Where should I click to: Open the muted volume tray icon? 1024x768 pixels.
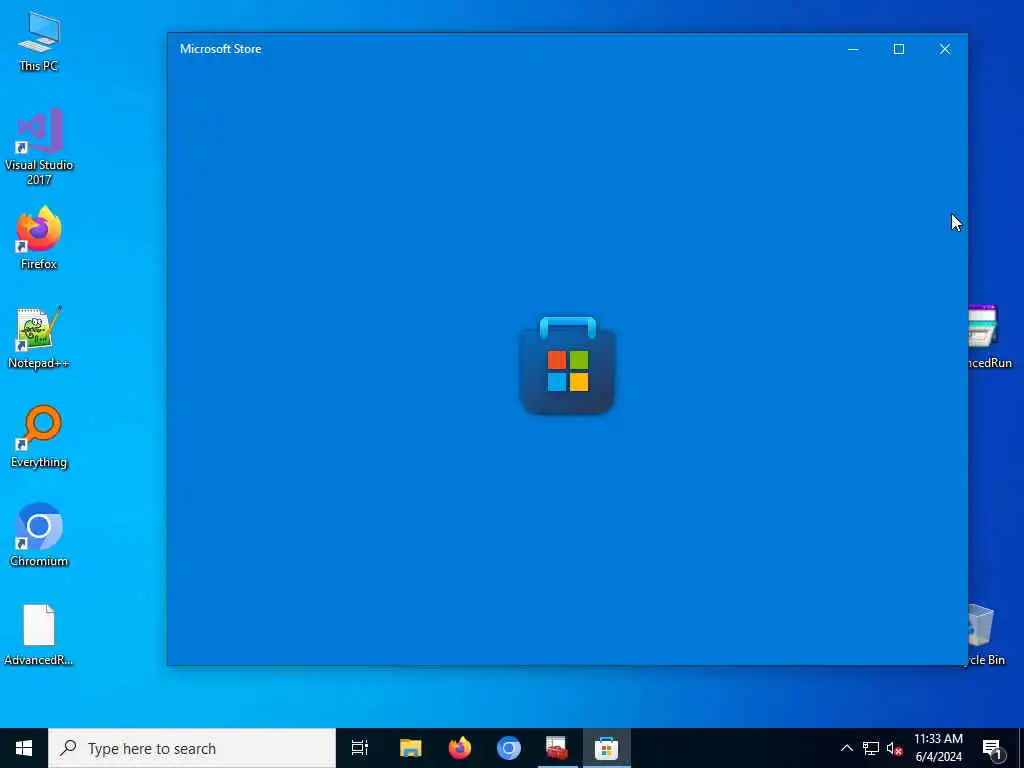pyautogui.click(x=894, y=748)
